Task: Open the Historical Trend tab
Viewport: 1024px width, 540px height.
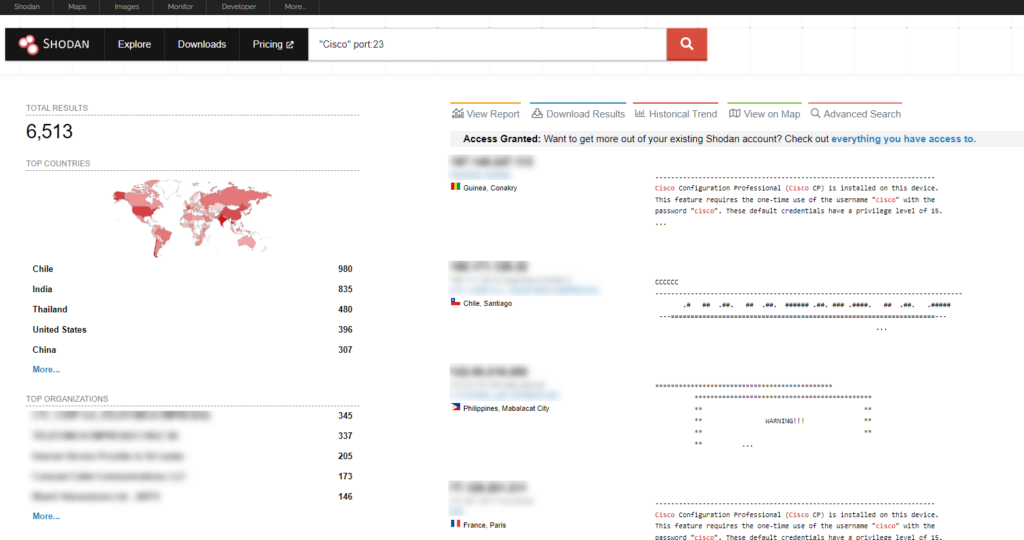Action: tap(676, 114)
